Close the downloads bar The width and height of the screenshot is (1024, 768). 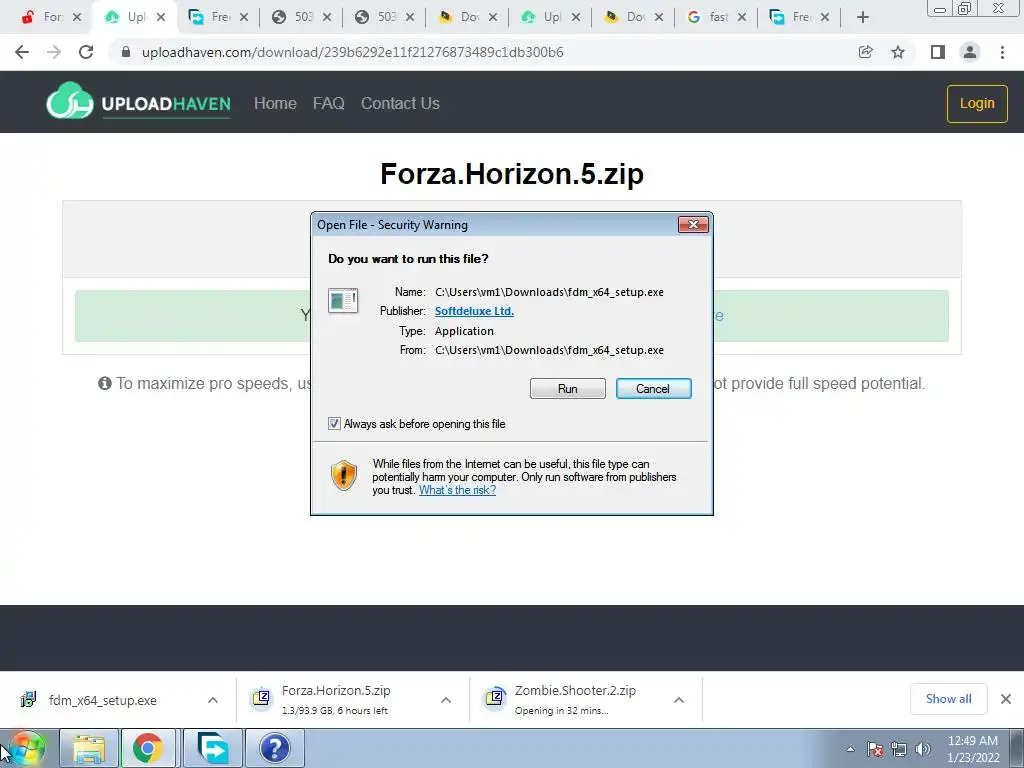pyautogui.click(x=1006, y=699)
